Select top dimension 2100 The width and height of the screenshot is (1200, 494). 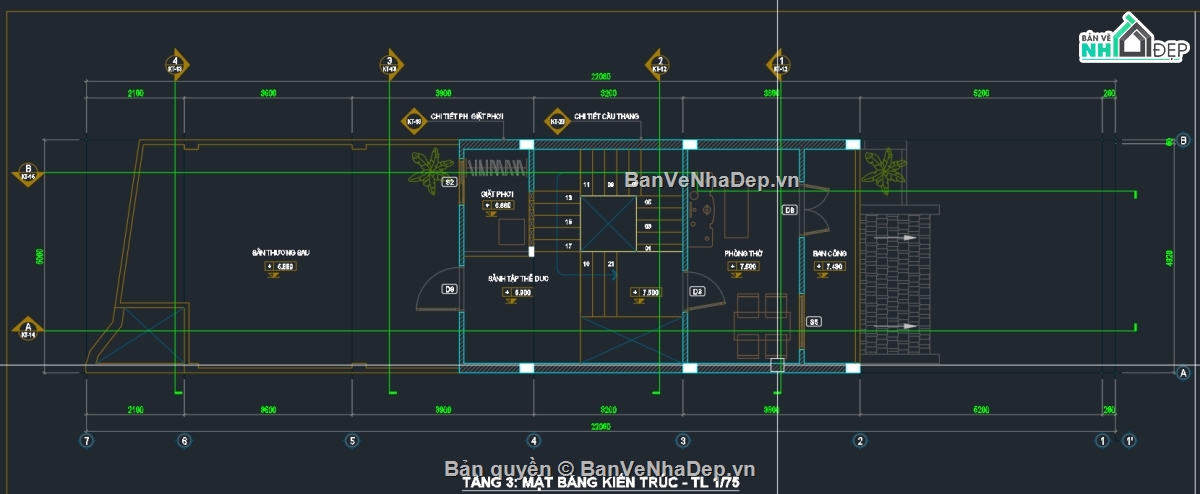tap(136, 93)
